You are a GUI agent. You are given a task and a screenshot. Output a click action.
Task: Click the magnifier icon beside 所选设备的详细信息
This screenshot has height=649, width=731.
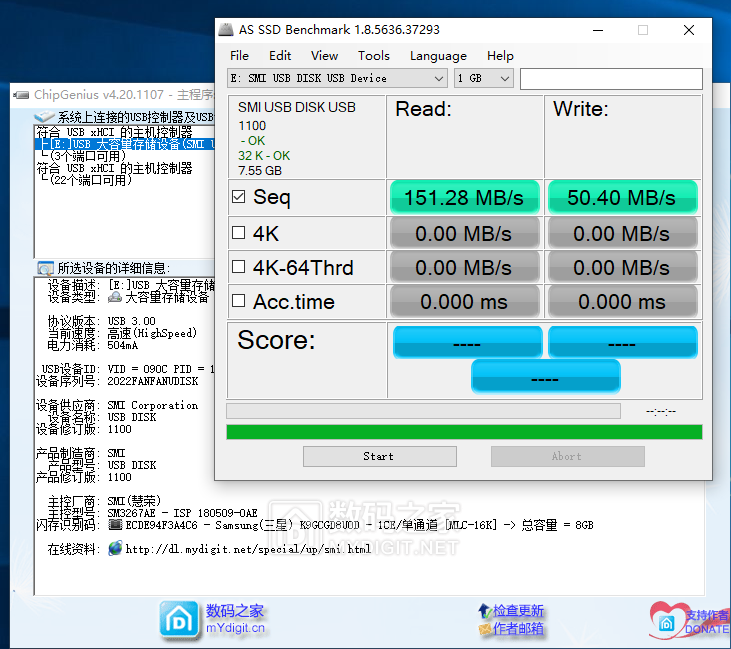(x=45, y=268)
